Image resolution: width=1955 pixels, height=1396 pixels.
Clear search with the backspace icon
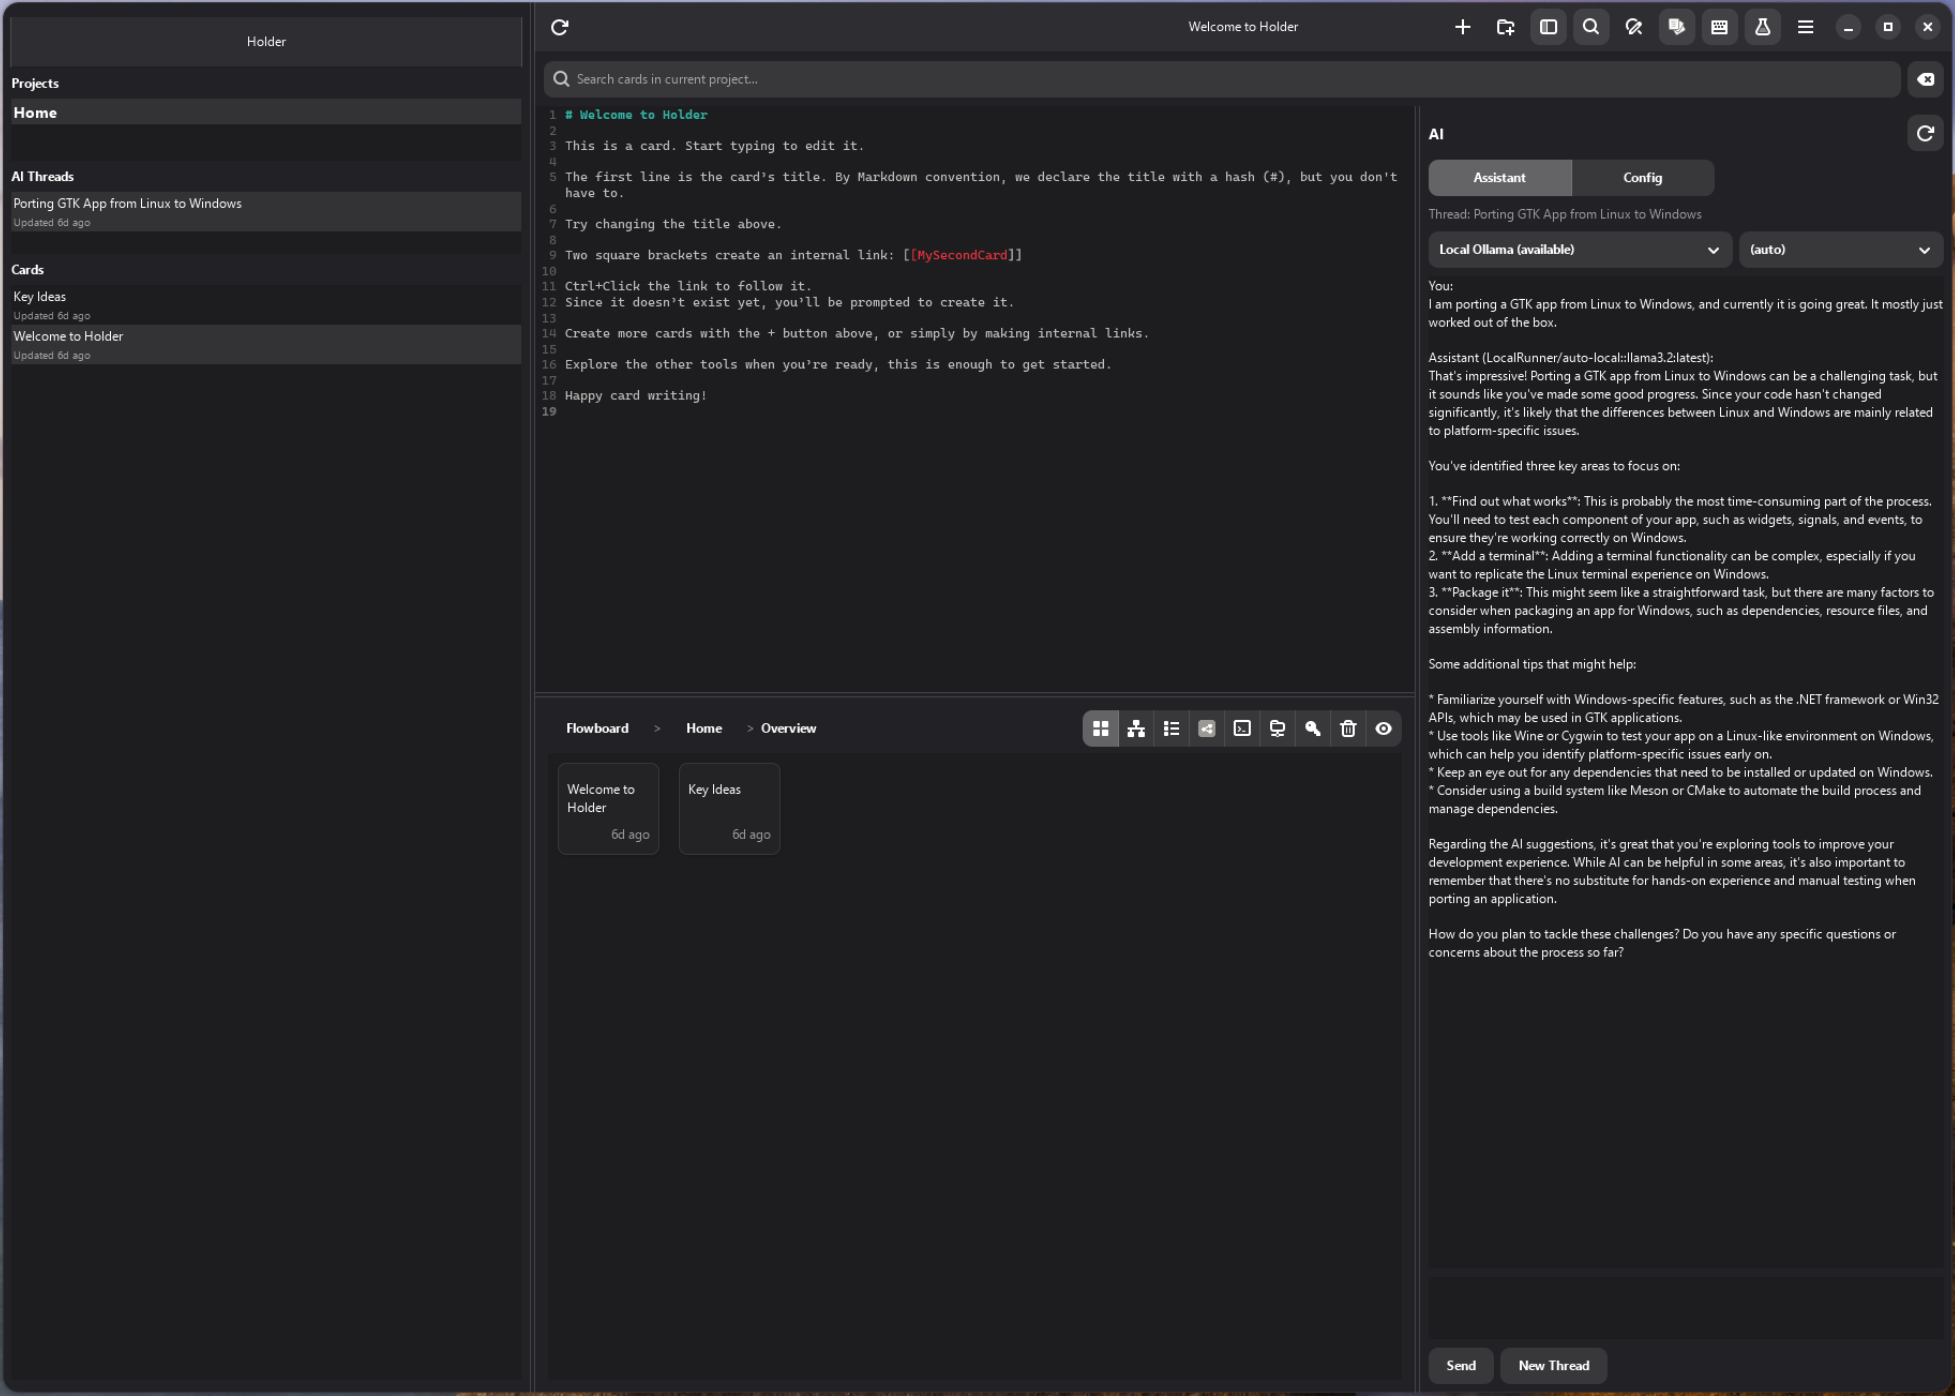(x=1926, y=79)
